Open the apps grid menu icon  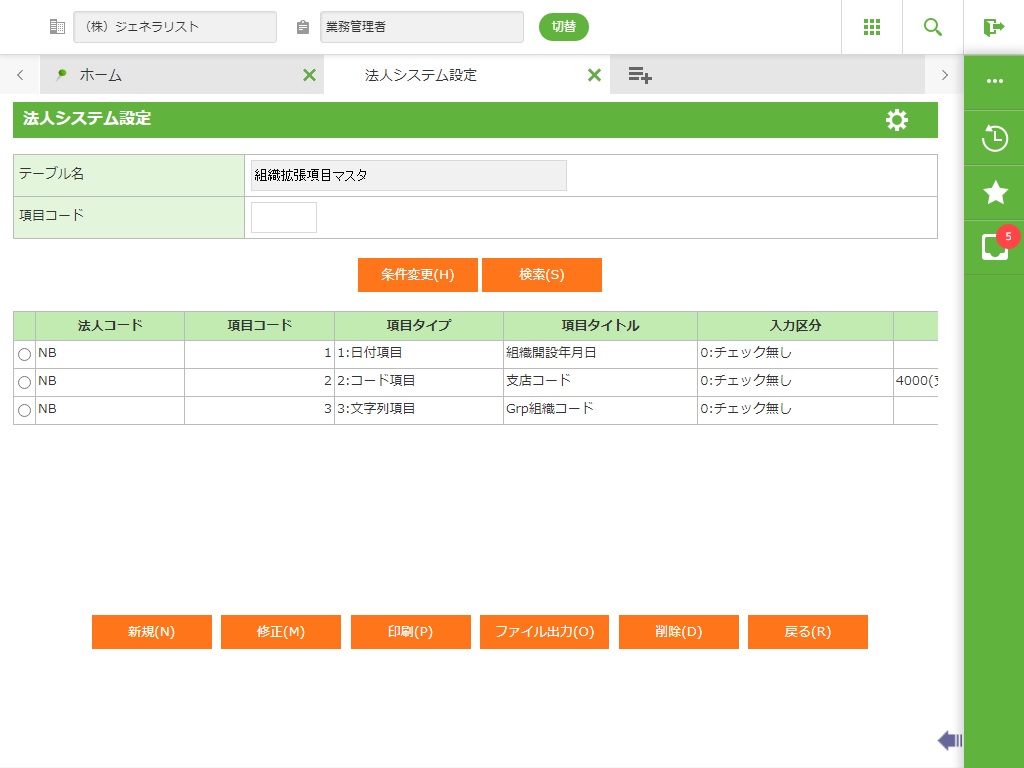point(871,27)
